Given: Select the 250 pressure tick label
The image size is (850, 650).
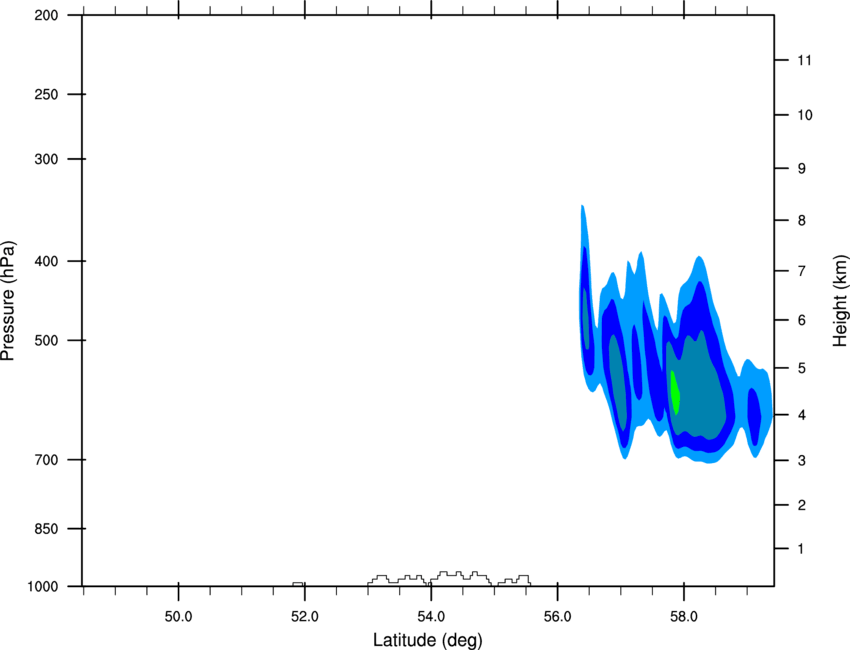Looking at the screenshot, I should coord(46,94).
